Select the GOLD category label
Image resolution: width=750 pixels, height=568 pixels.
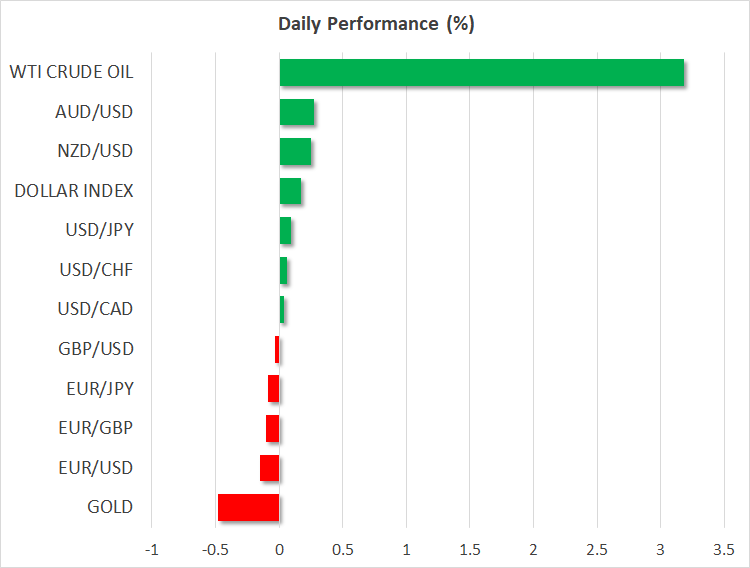[110, 507]
